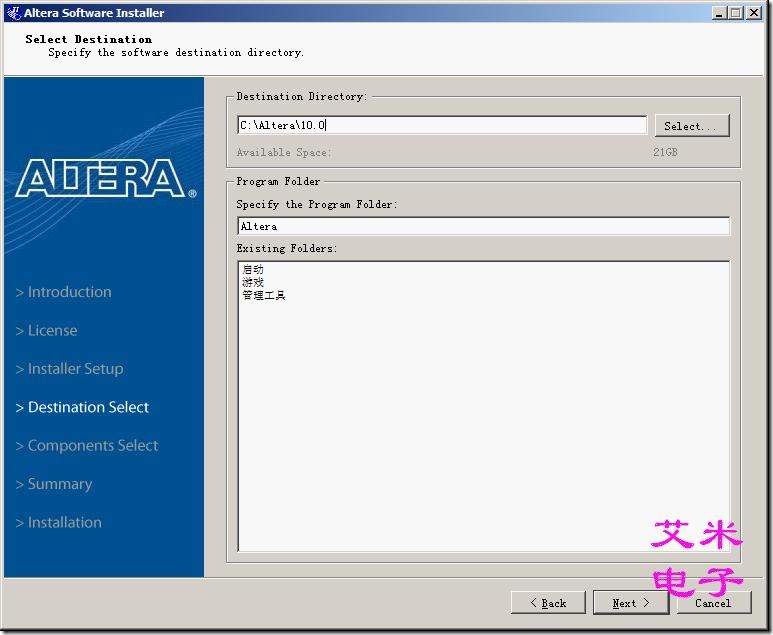773x635 pixels.
Task: Cancel the installer with the Cancel button
Action: point(713,602)
